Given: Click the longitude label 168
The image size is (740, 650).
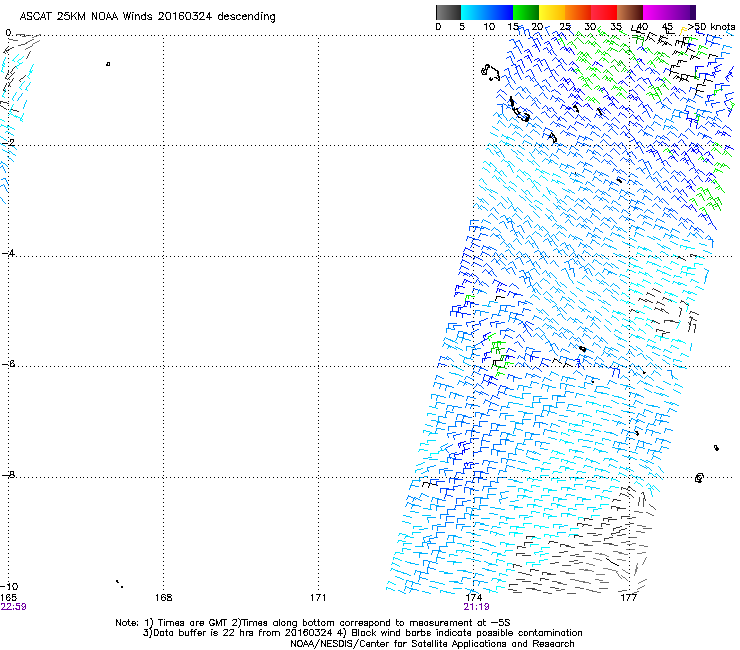Looking at the screenshot, I should pos(163,598).
